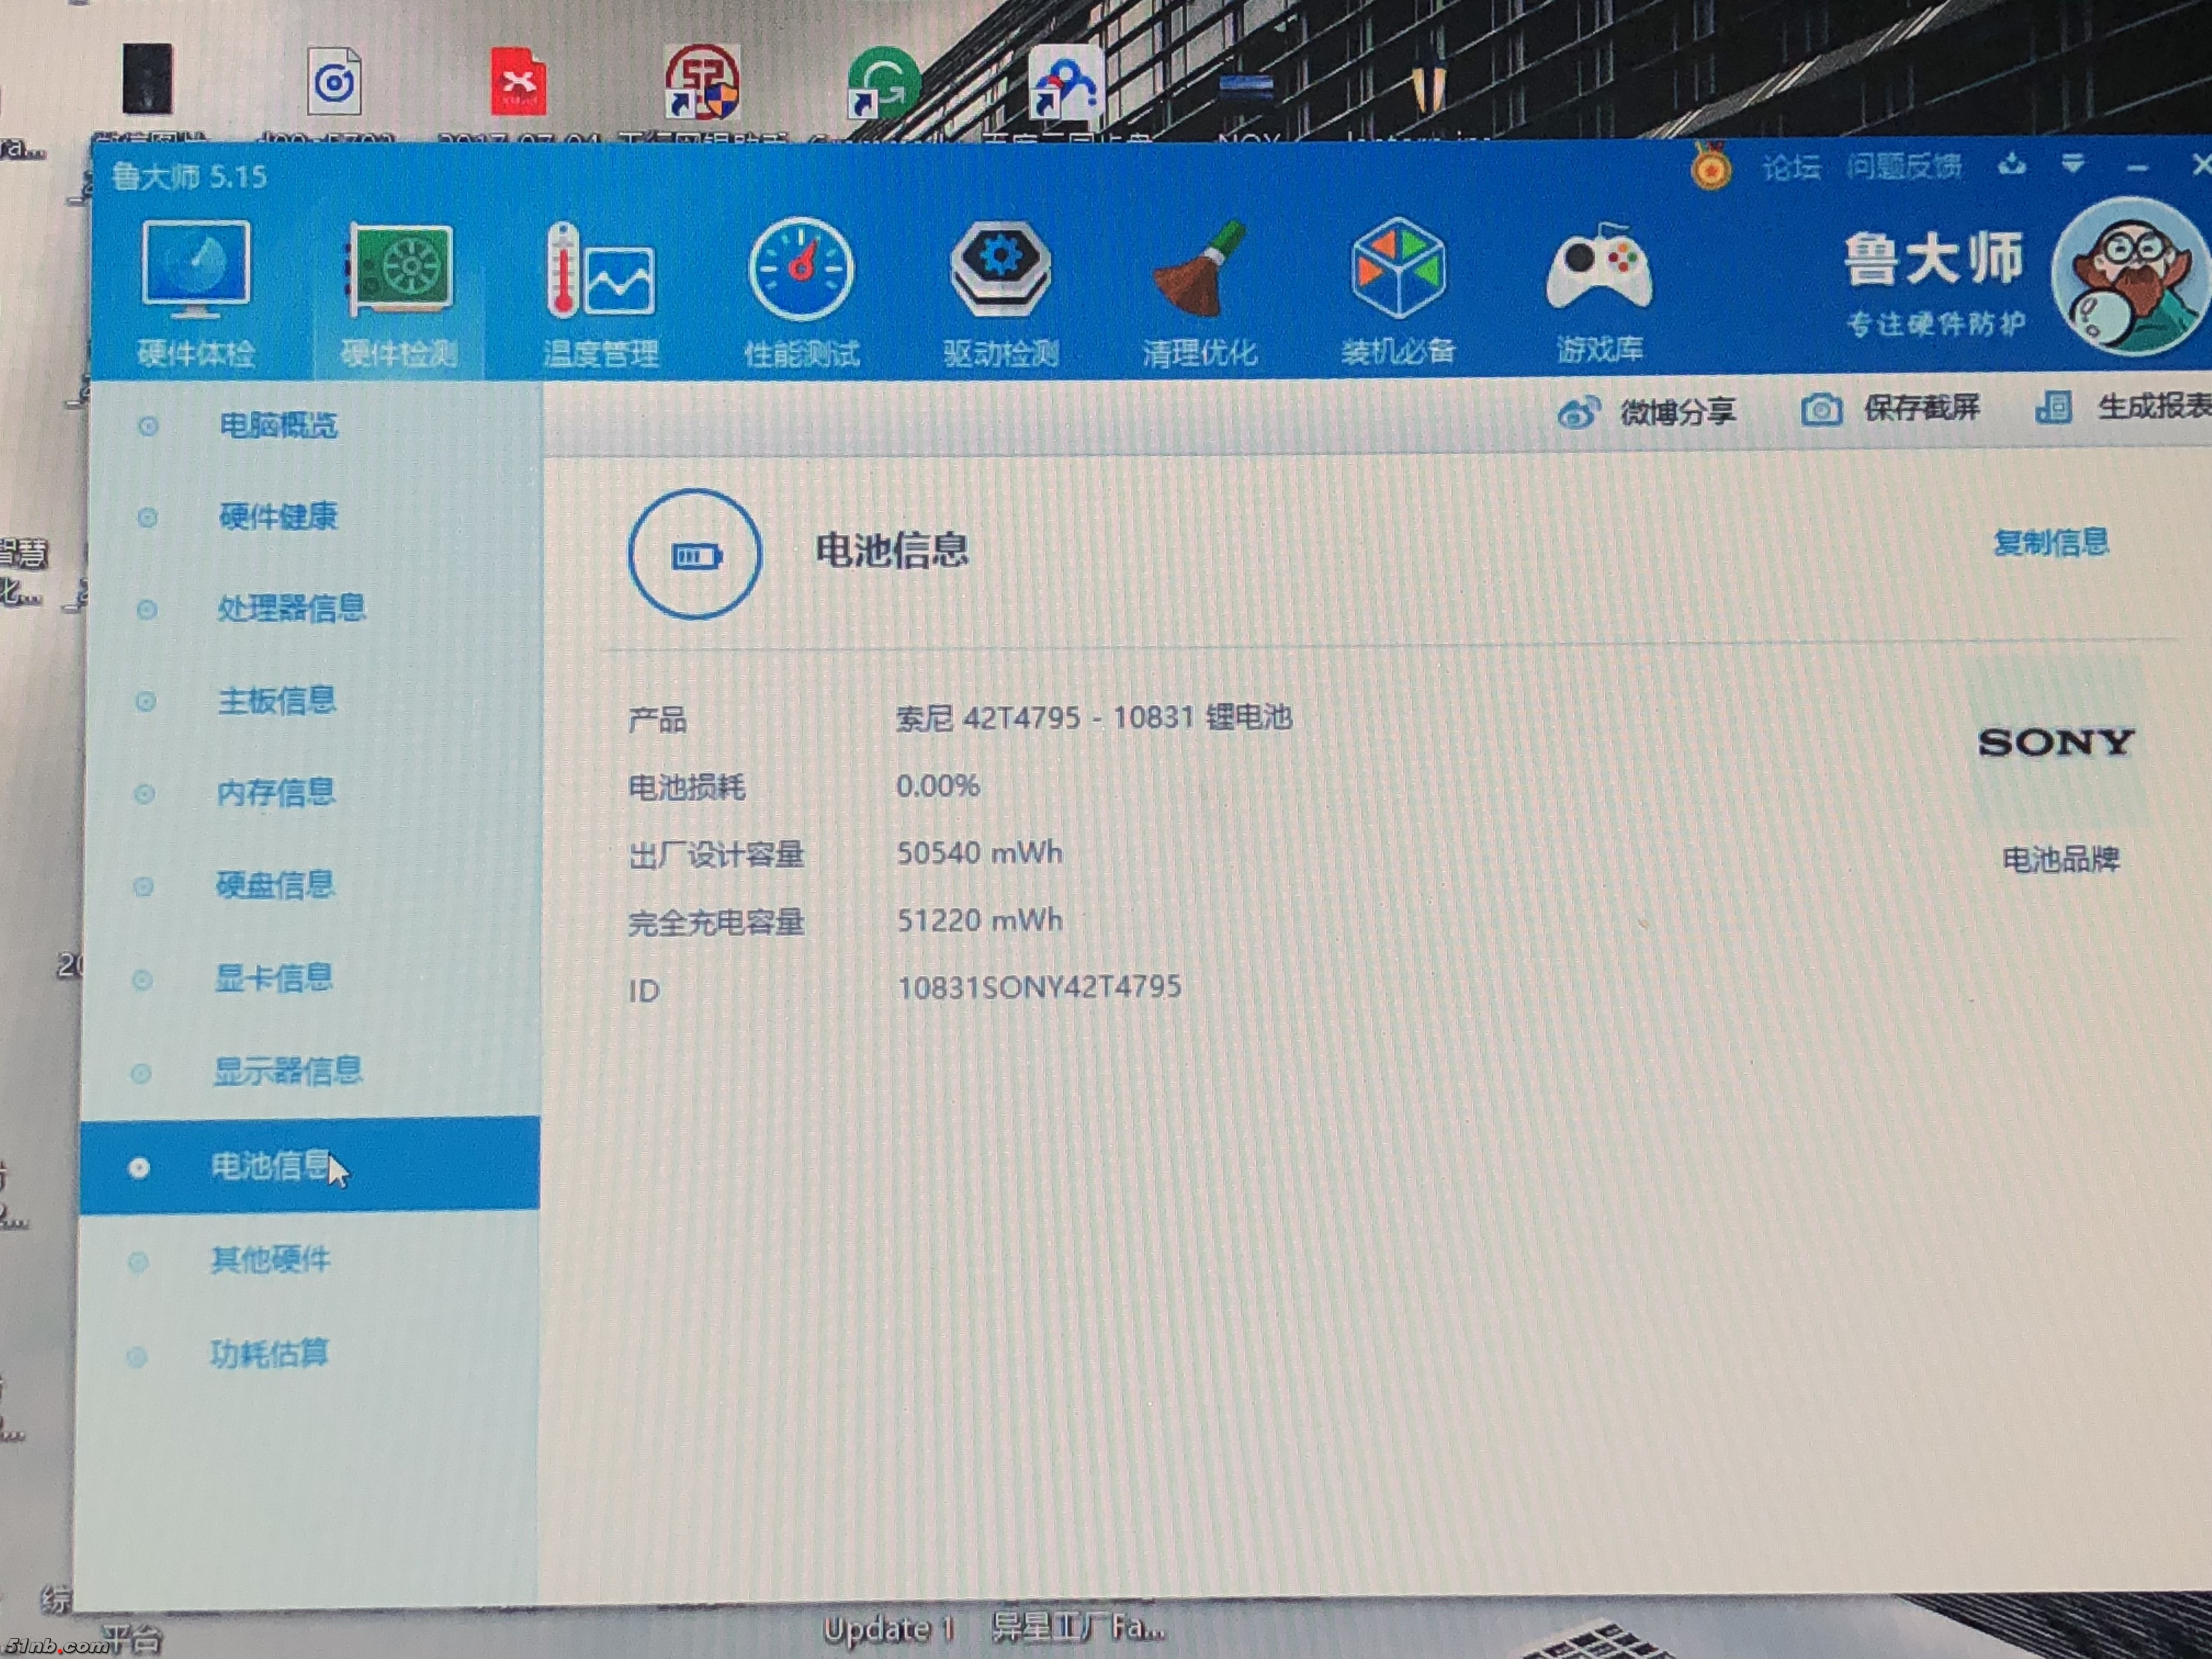2212x1659 pixels.
Task: Select 显卡信息 in sidebar
Action: (x=273, y=977)
